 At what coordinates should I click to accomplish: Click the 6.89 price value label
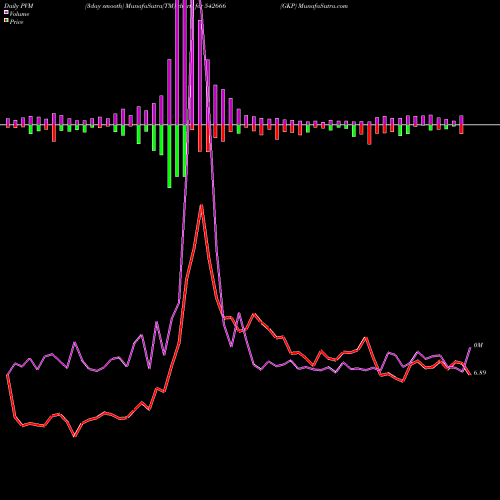point(480,373)
